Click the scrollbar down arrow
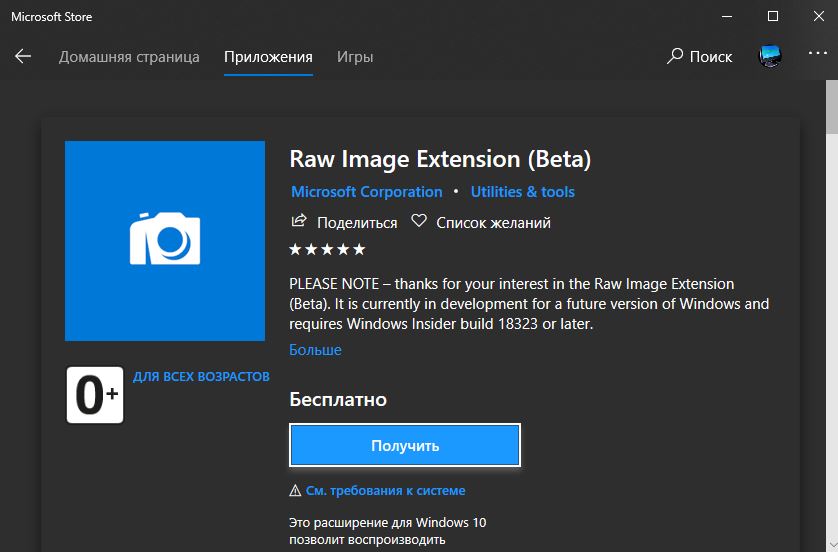838x552 pixels. pyautogui.click(x=832, y=545)
